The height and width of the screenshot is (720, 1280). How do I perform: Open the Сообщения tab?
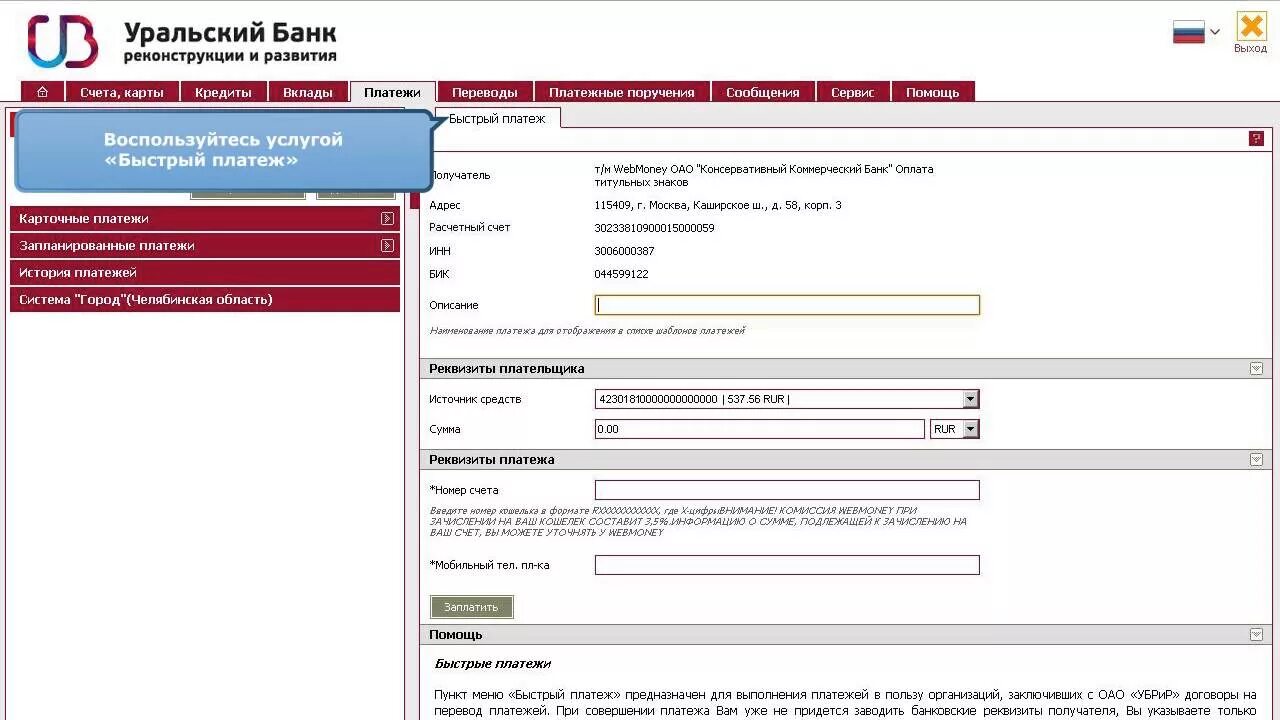(763, 92)
